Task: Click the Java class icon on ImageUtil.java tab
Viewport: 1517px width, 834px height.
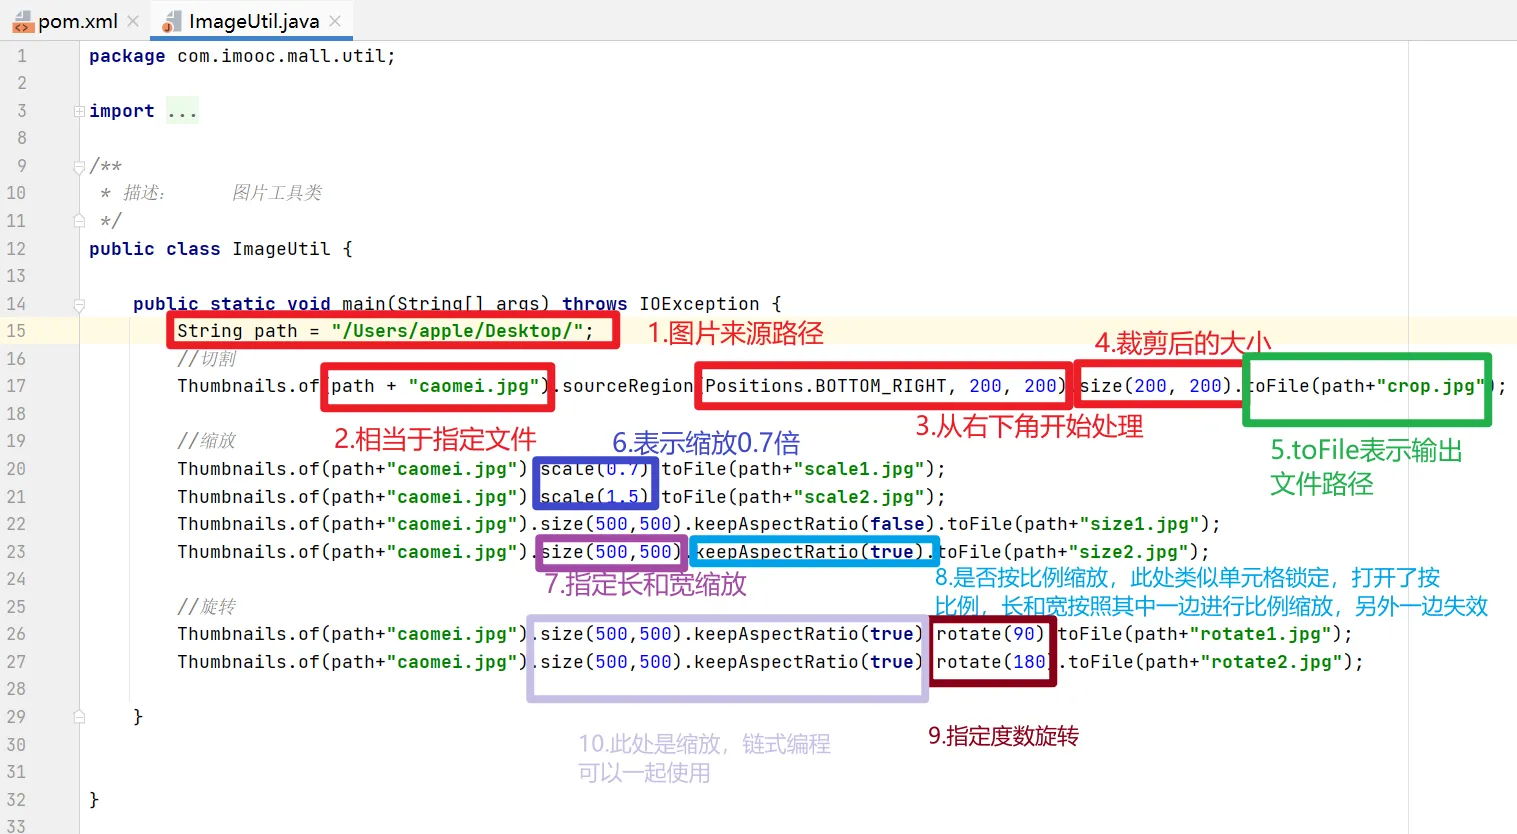Action: coord(172,22)
